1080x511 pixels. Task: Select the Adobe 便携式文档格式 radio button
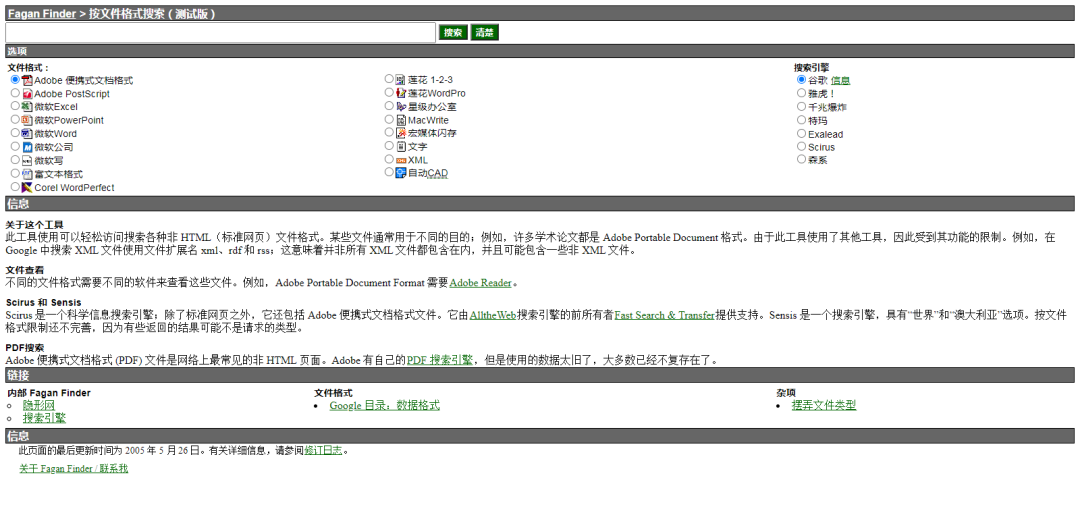click(15, 80)
